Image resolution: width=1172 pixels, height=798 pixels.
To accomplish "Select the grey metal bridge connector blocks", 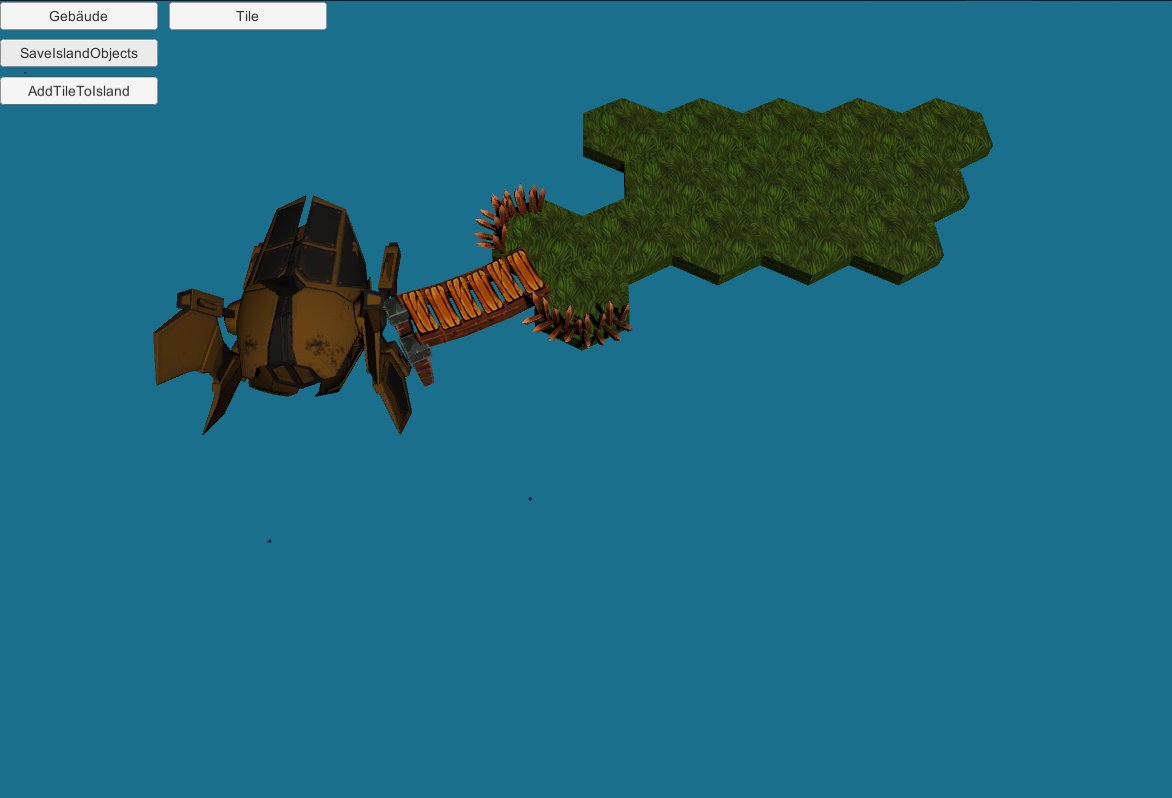I will coord(405,332).
